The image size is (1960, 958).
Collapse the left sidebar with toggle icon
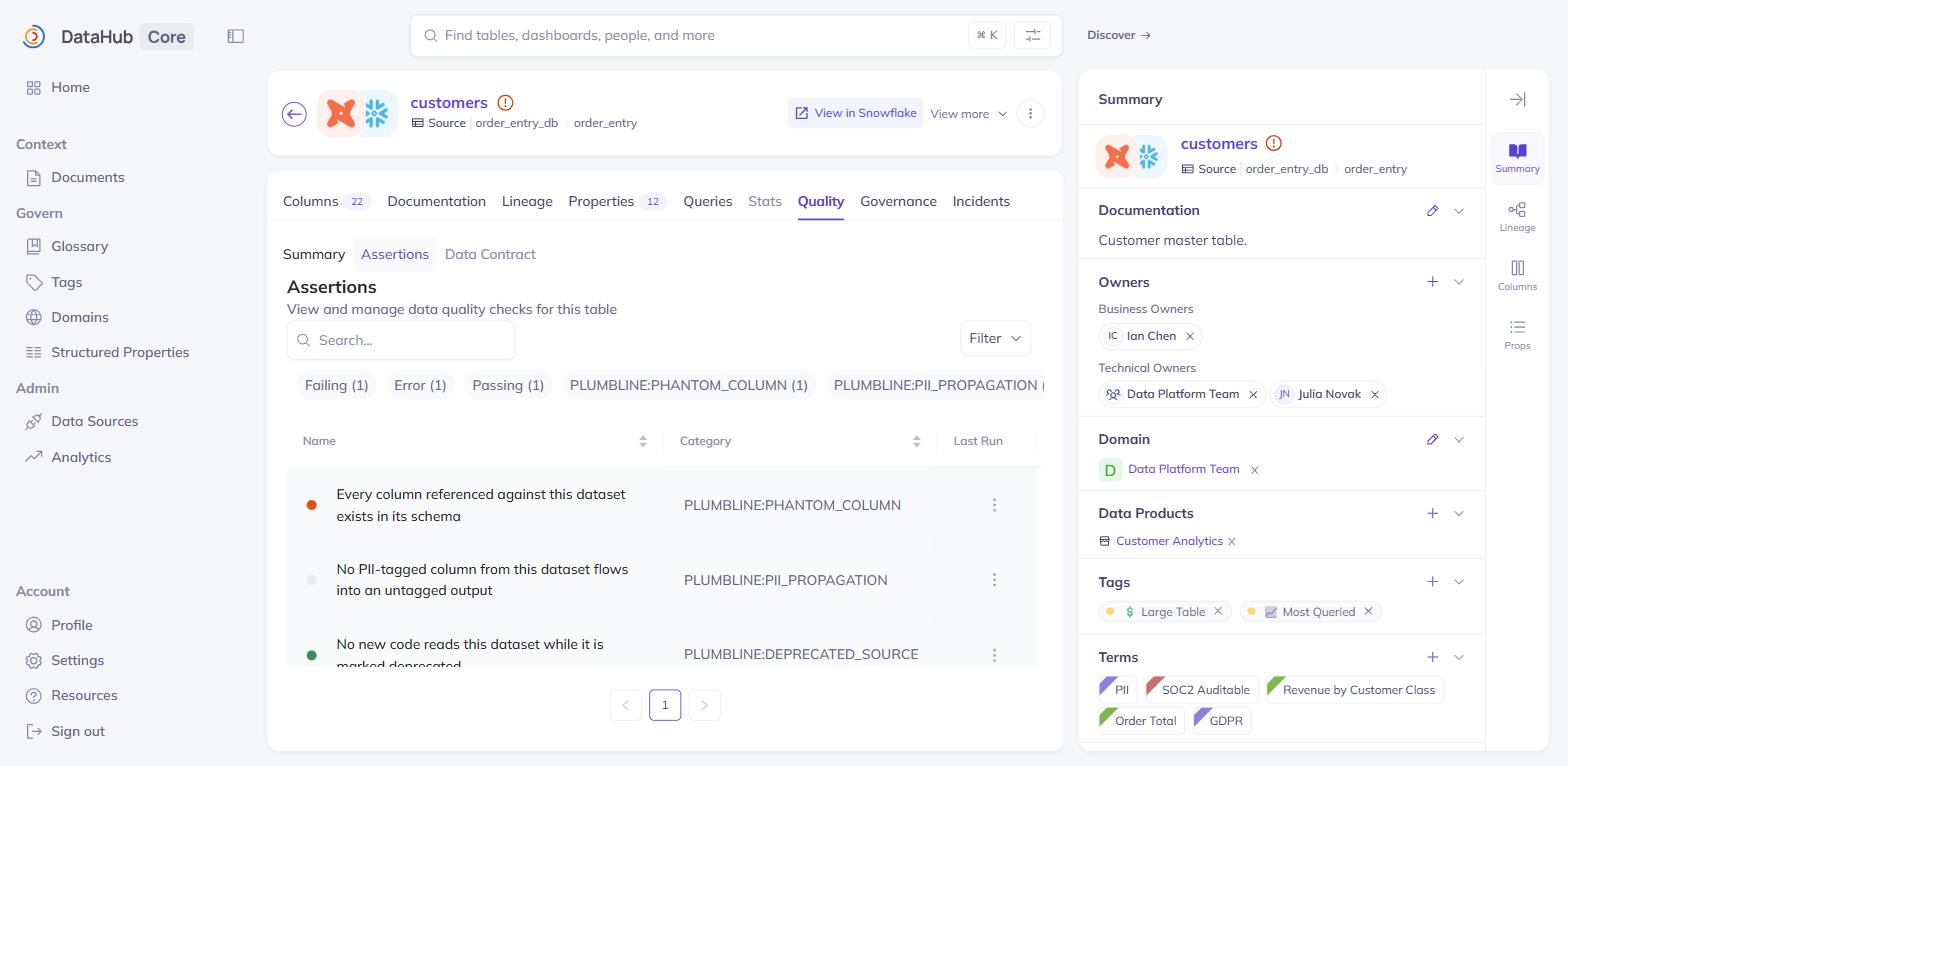coord(236,36)
